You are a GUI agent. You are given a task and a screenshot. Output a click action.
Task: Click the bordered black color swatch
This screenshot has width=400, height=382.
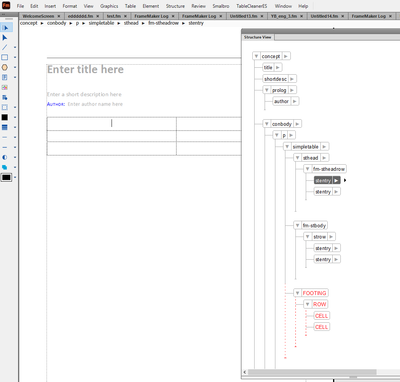[x=6, y=177]
